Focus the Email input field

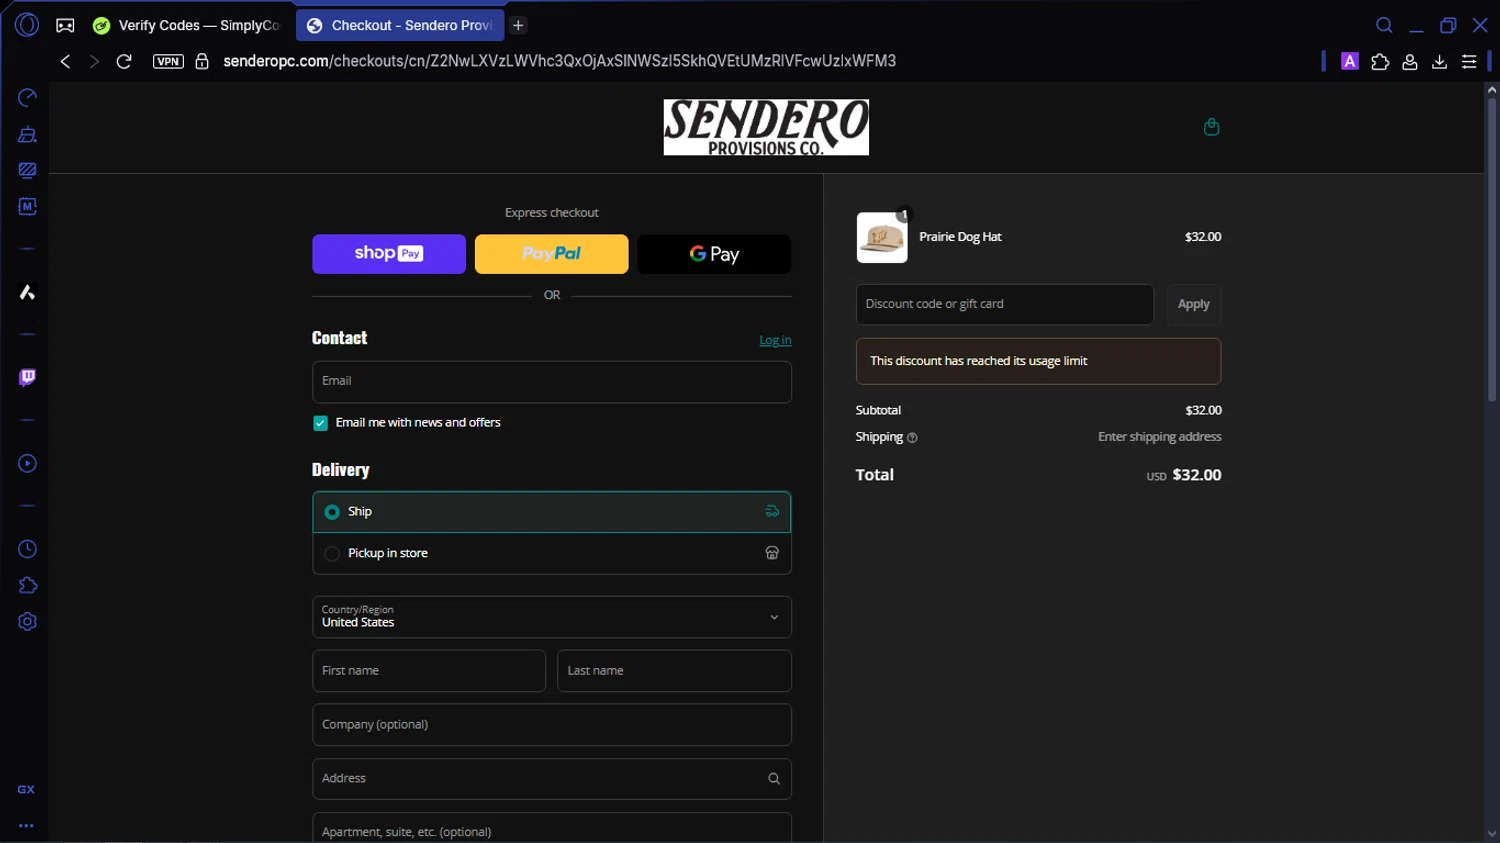click(x=552, y=382)
